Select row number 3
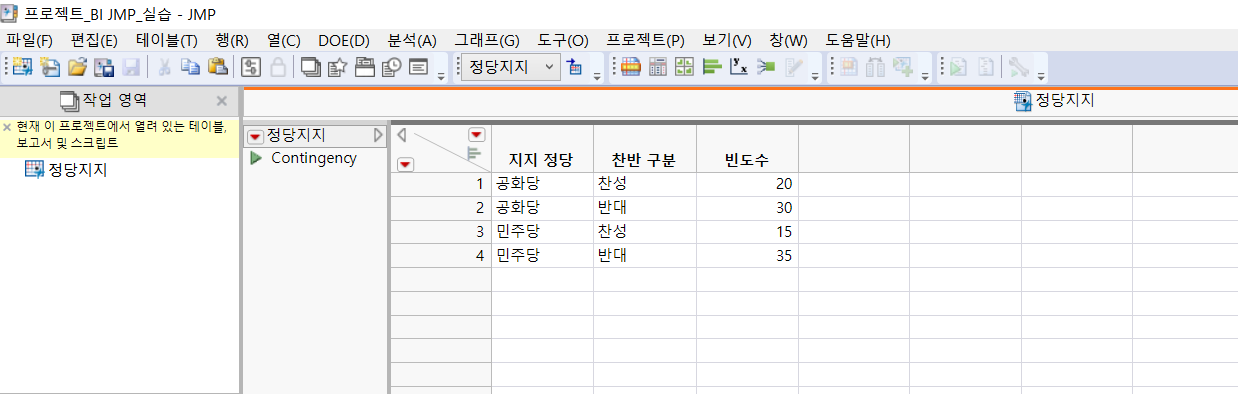Image resolution: width=1238 pixels, height=394 pixels. click(440, 232)
